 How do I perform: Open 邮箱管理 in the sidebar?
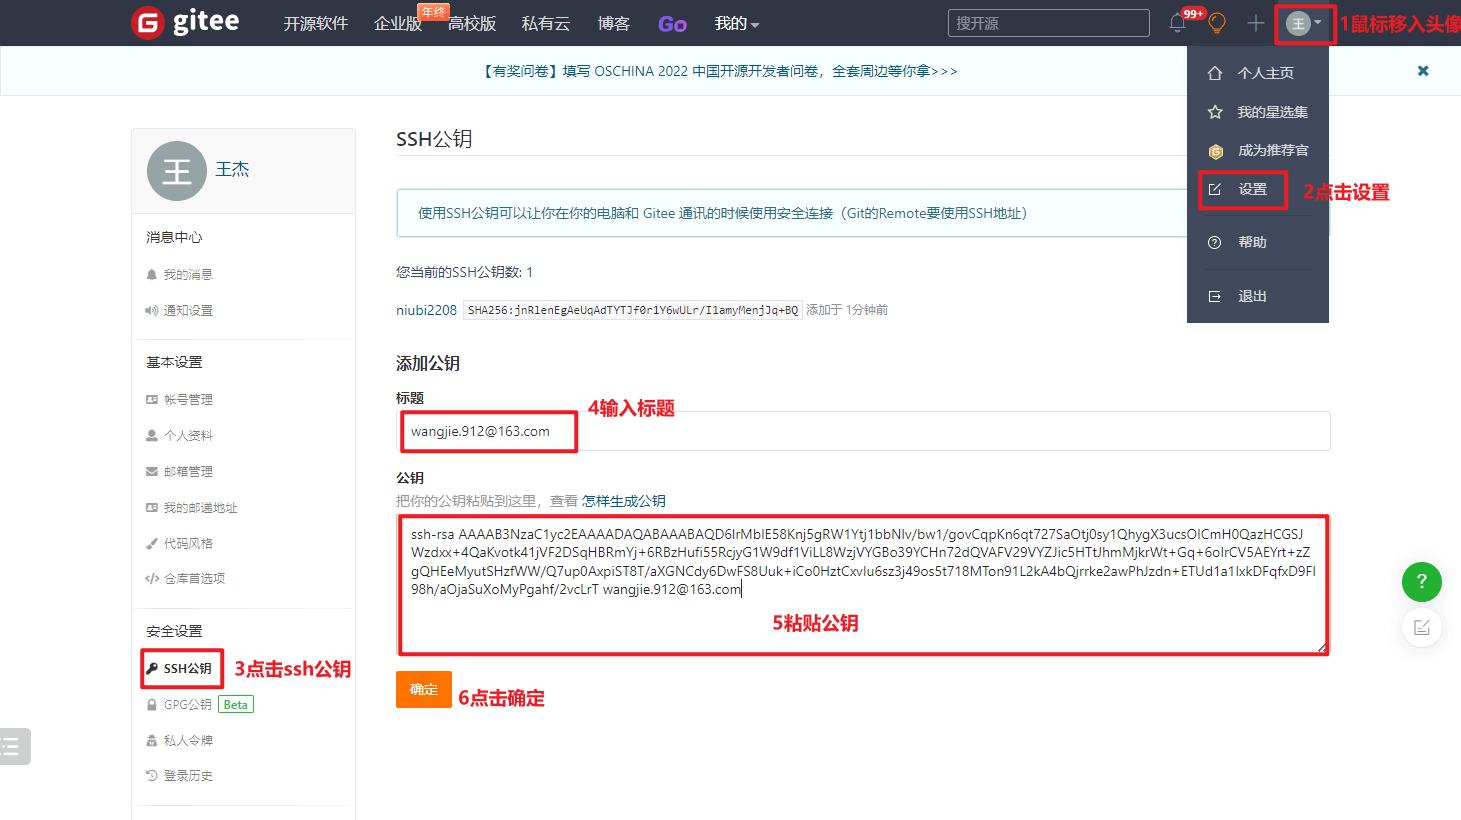188,471
